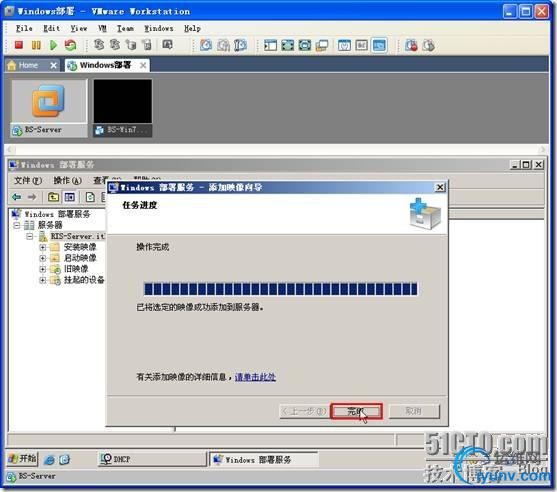Click the record capture icon with red dot

411,45
